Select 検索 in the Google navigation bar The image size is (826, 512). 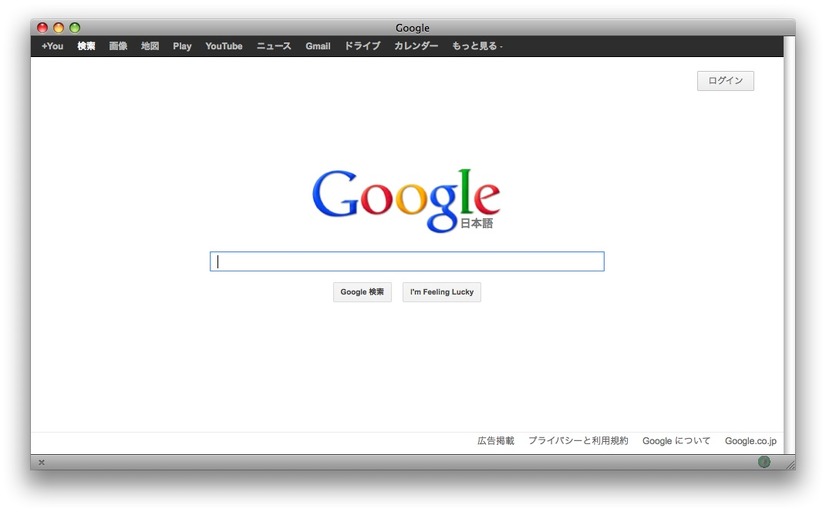pyautogui.click(x=86, y=46)
